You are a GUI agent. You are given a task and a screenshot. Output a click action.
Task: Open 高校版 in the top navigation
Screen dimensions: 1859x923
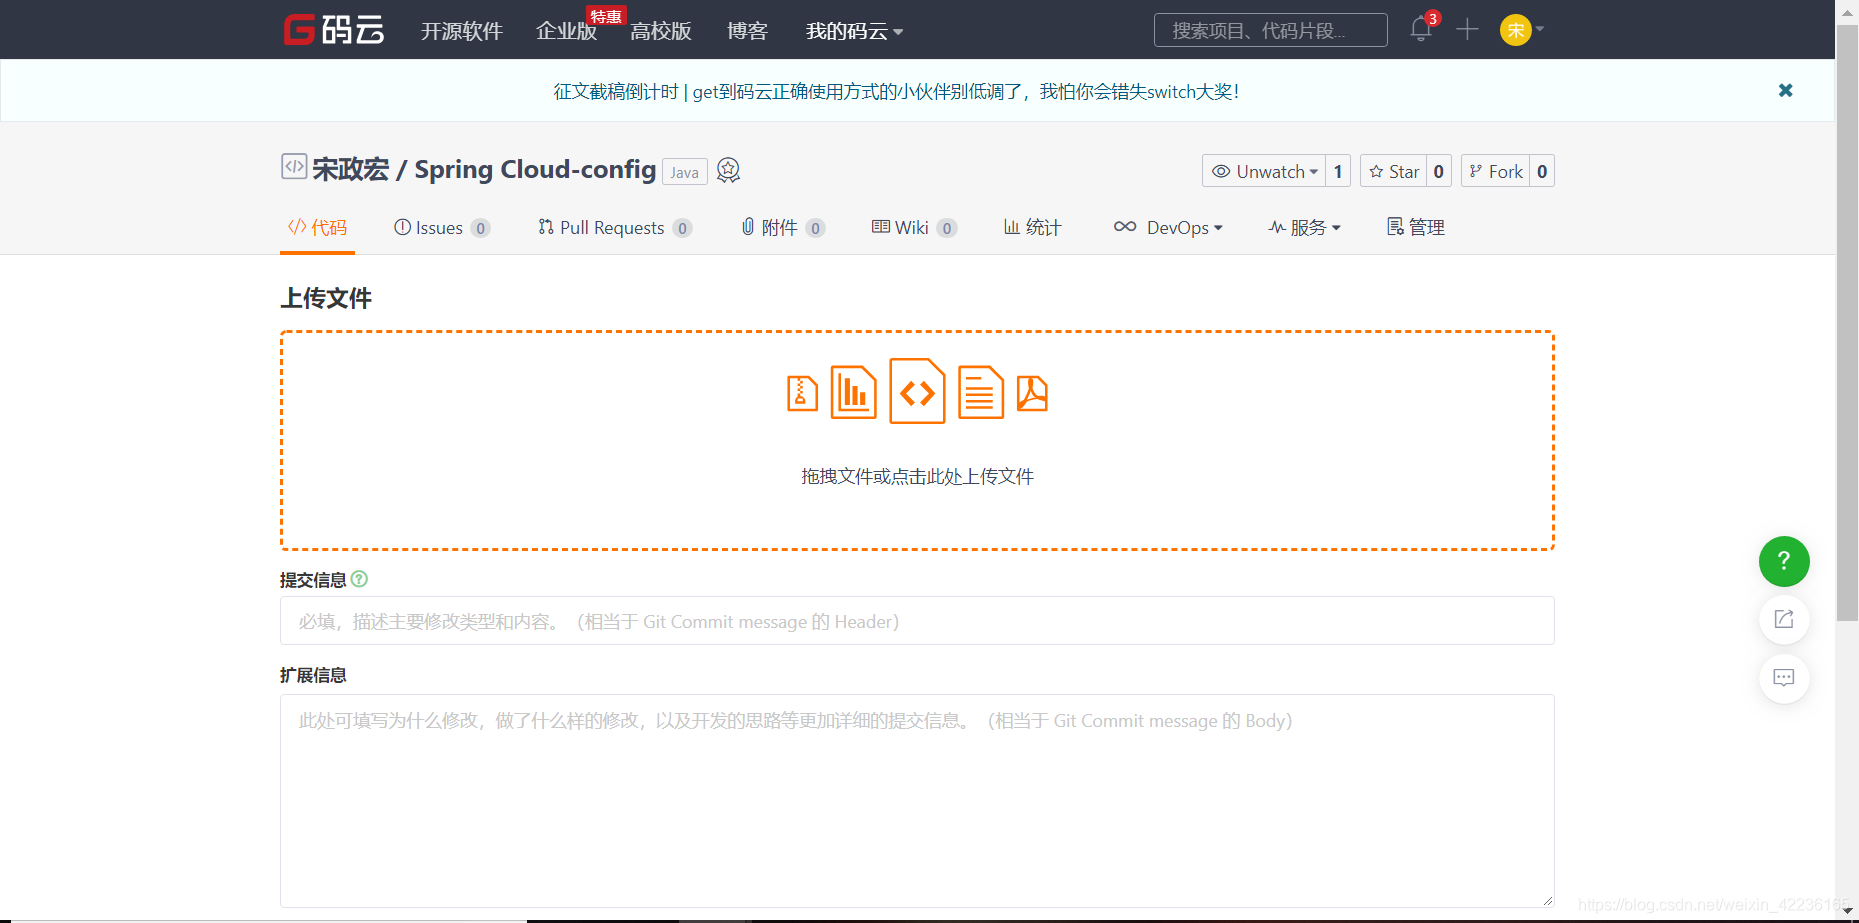tap(661, 31)
